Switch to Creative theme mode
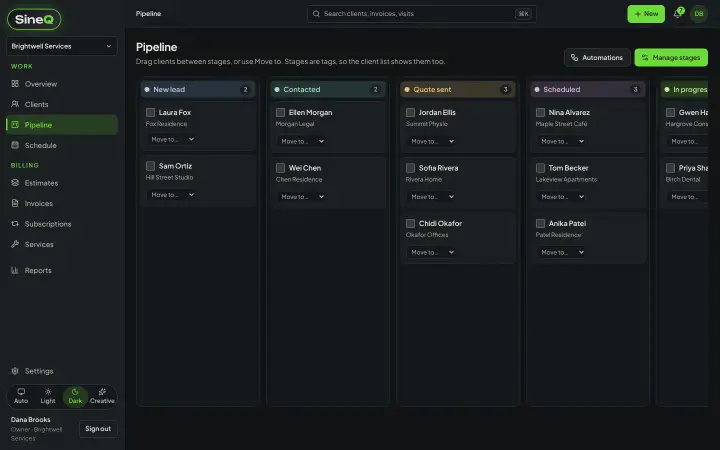 (102, 396)
